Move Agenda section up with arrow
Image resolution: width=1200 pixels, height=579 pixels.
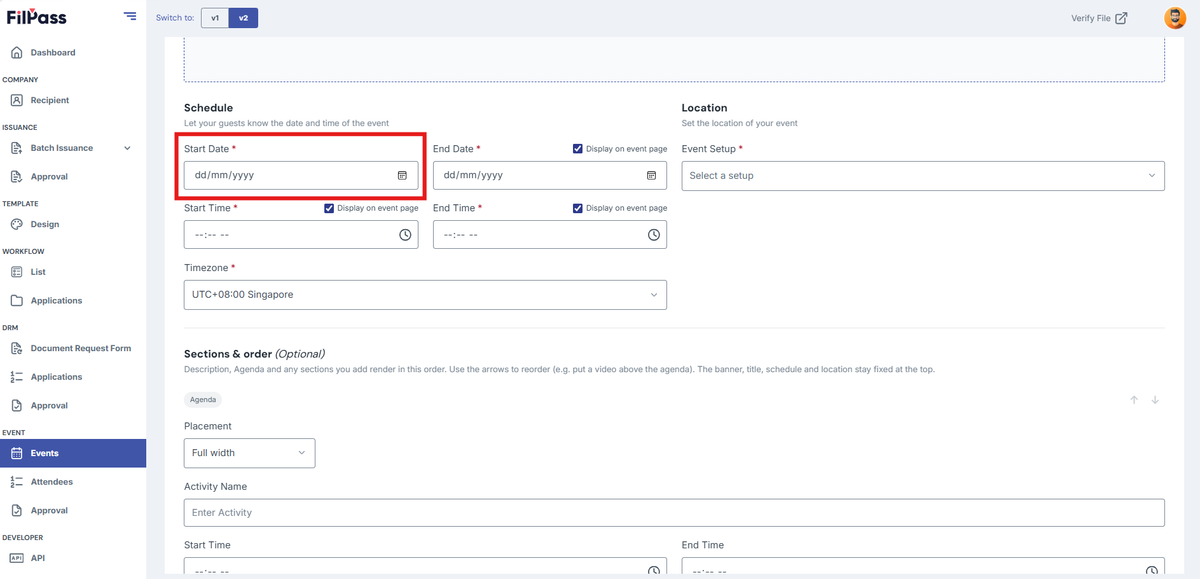tap(1134, 400)
